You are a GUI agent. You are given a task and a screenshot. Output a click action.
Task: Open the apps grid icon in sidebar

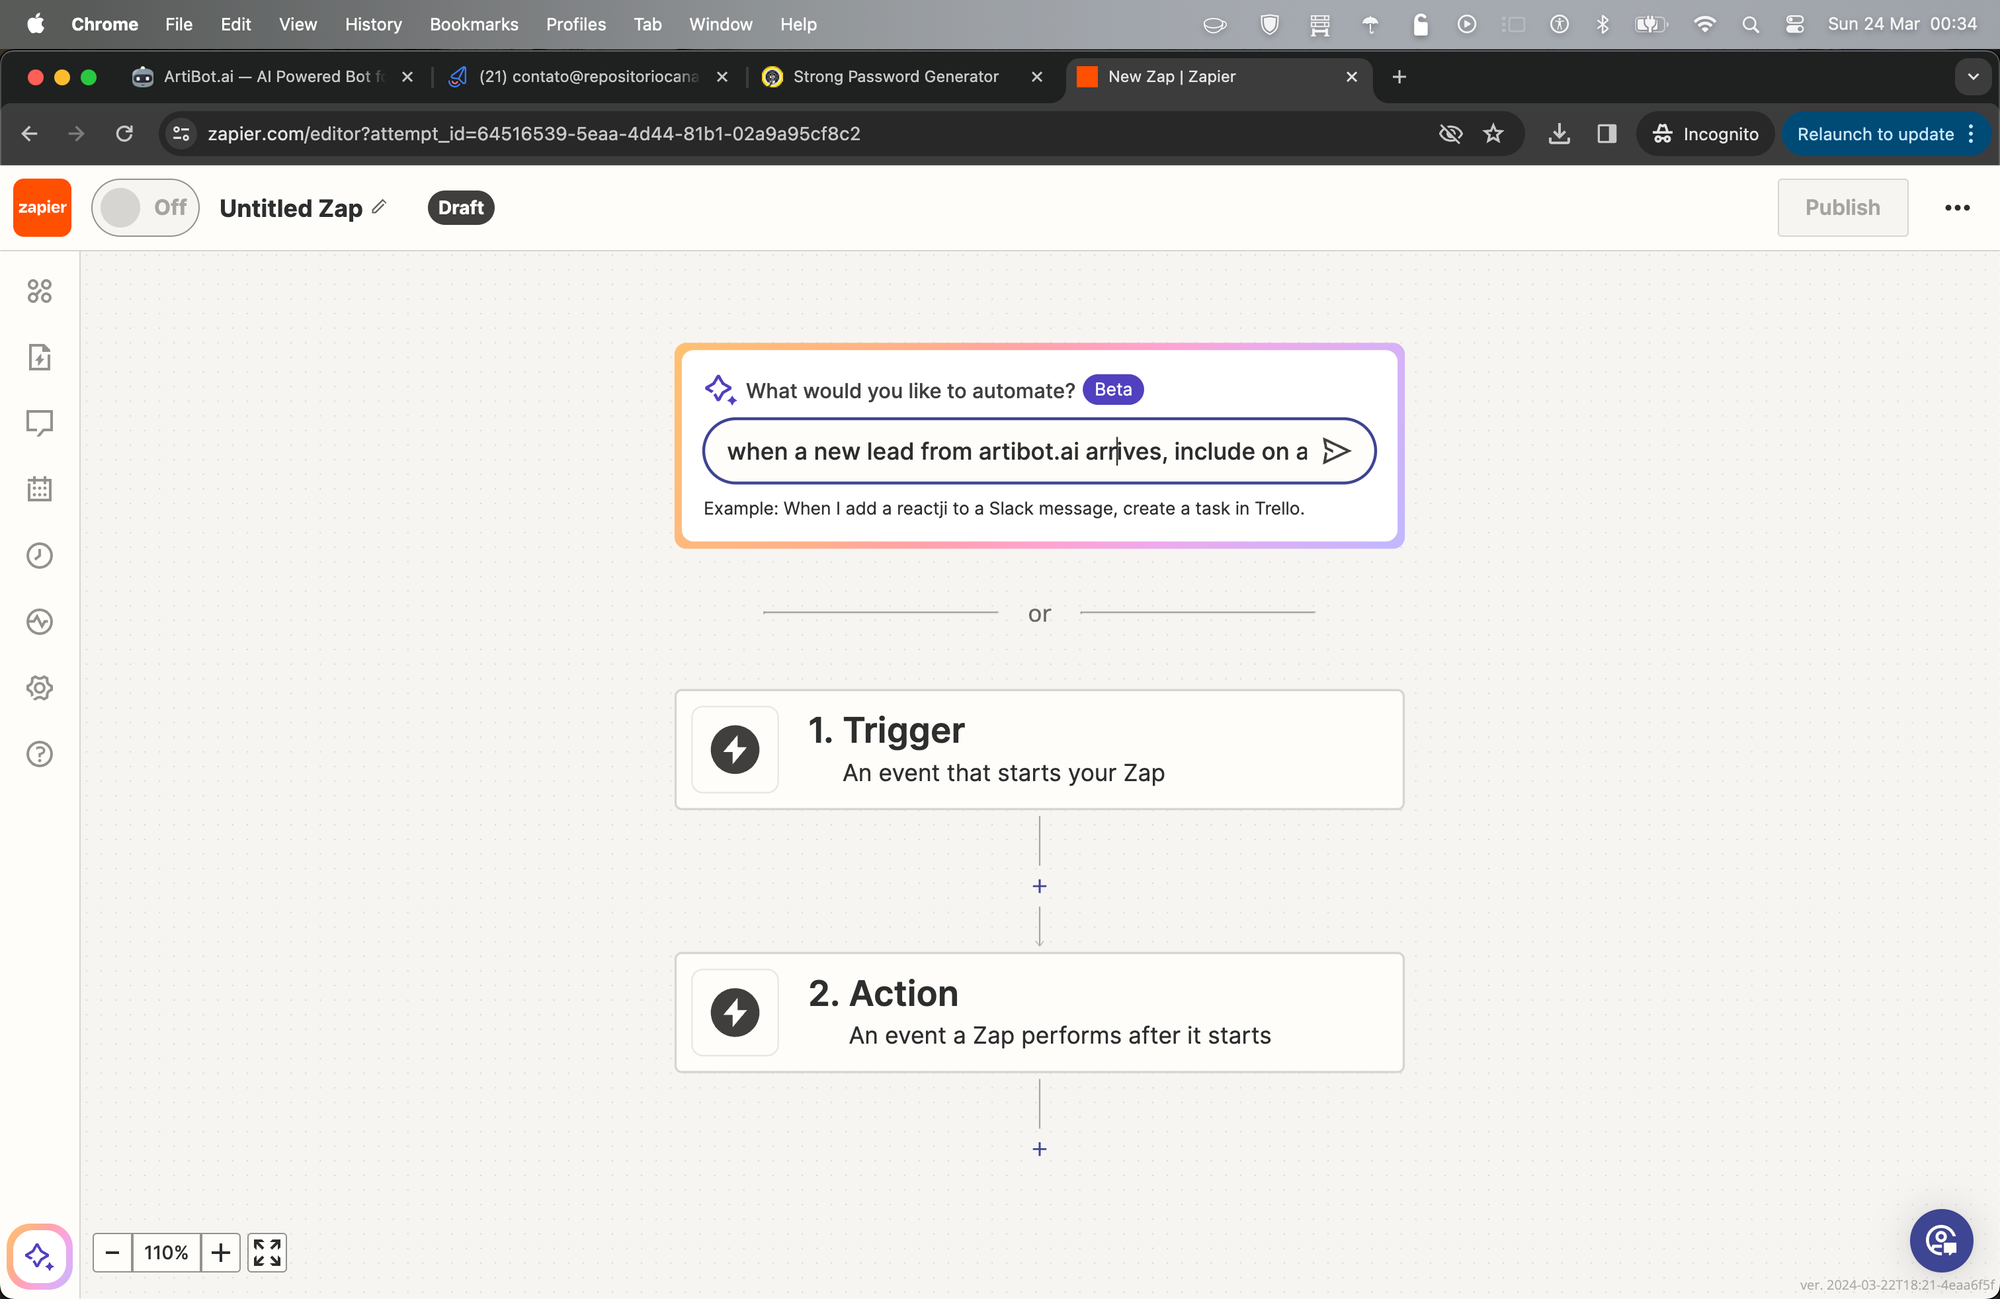point(40,291)
